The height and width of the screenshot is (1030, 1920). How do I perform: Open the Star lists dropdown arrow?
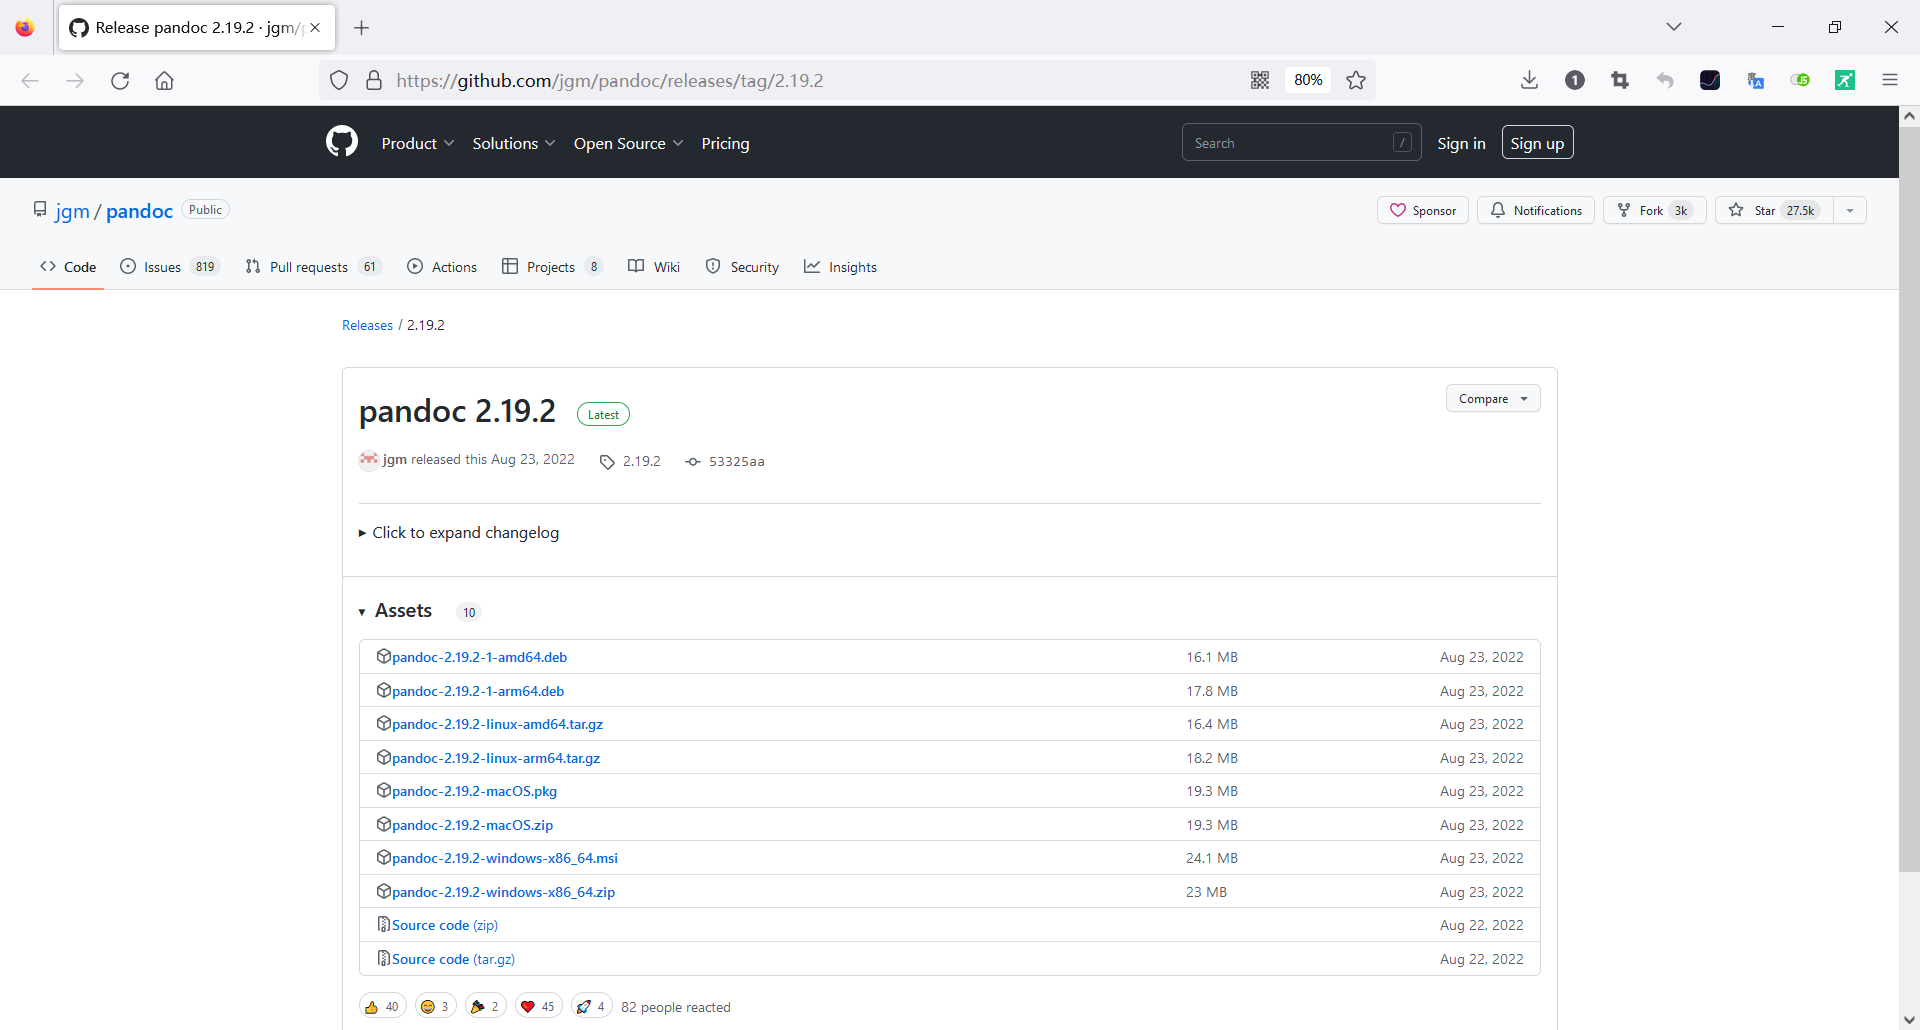click(1850, 211)
